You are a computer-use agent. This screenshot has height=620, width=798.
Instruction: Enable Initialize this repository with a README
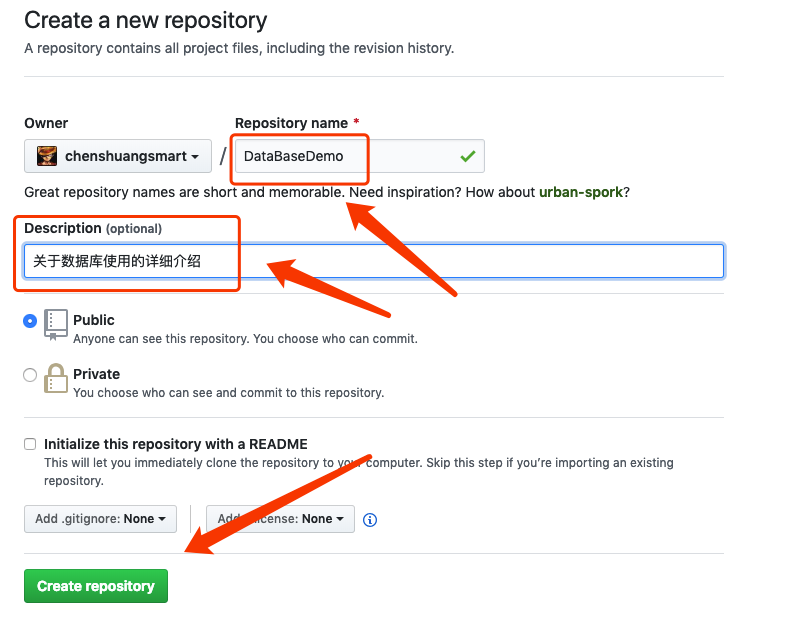(30, 444)
